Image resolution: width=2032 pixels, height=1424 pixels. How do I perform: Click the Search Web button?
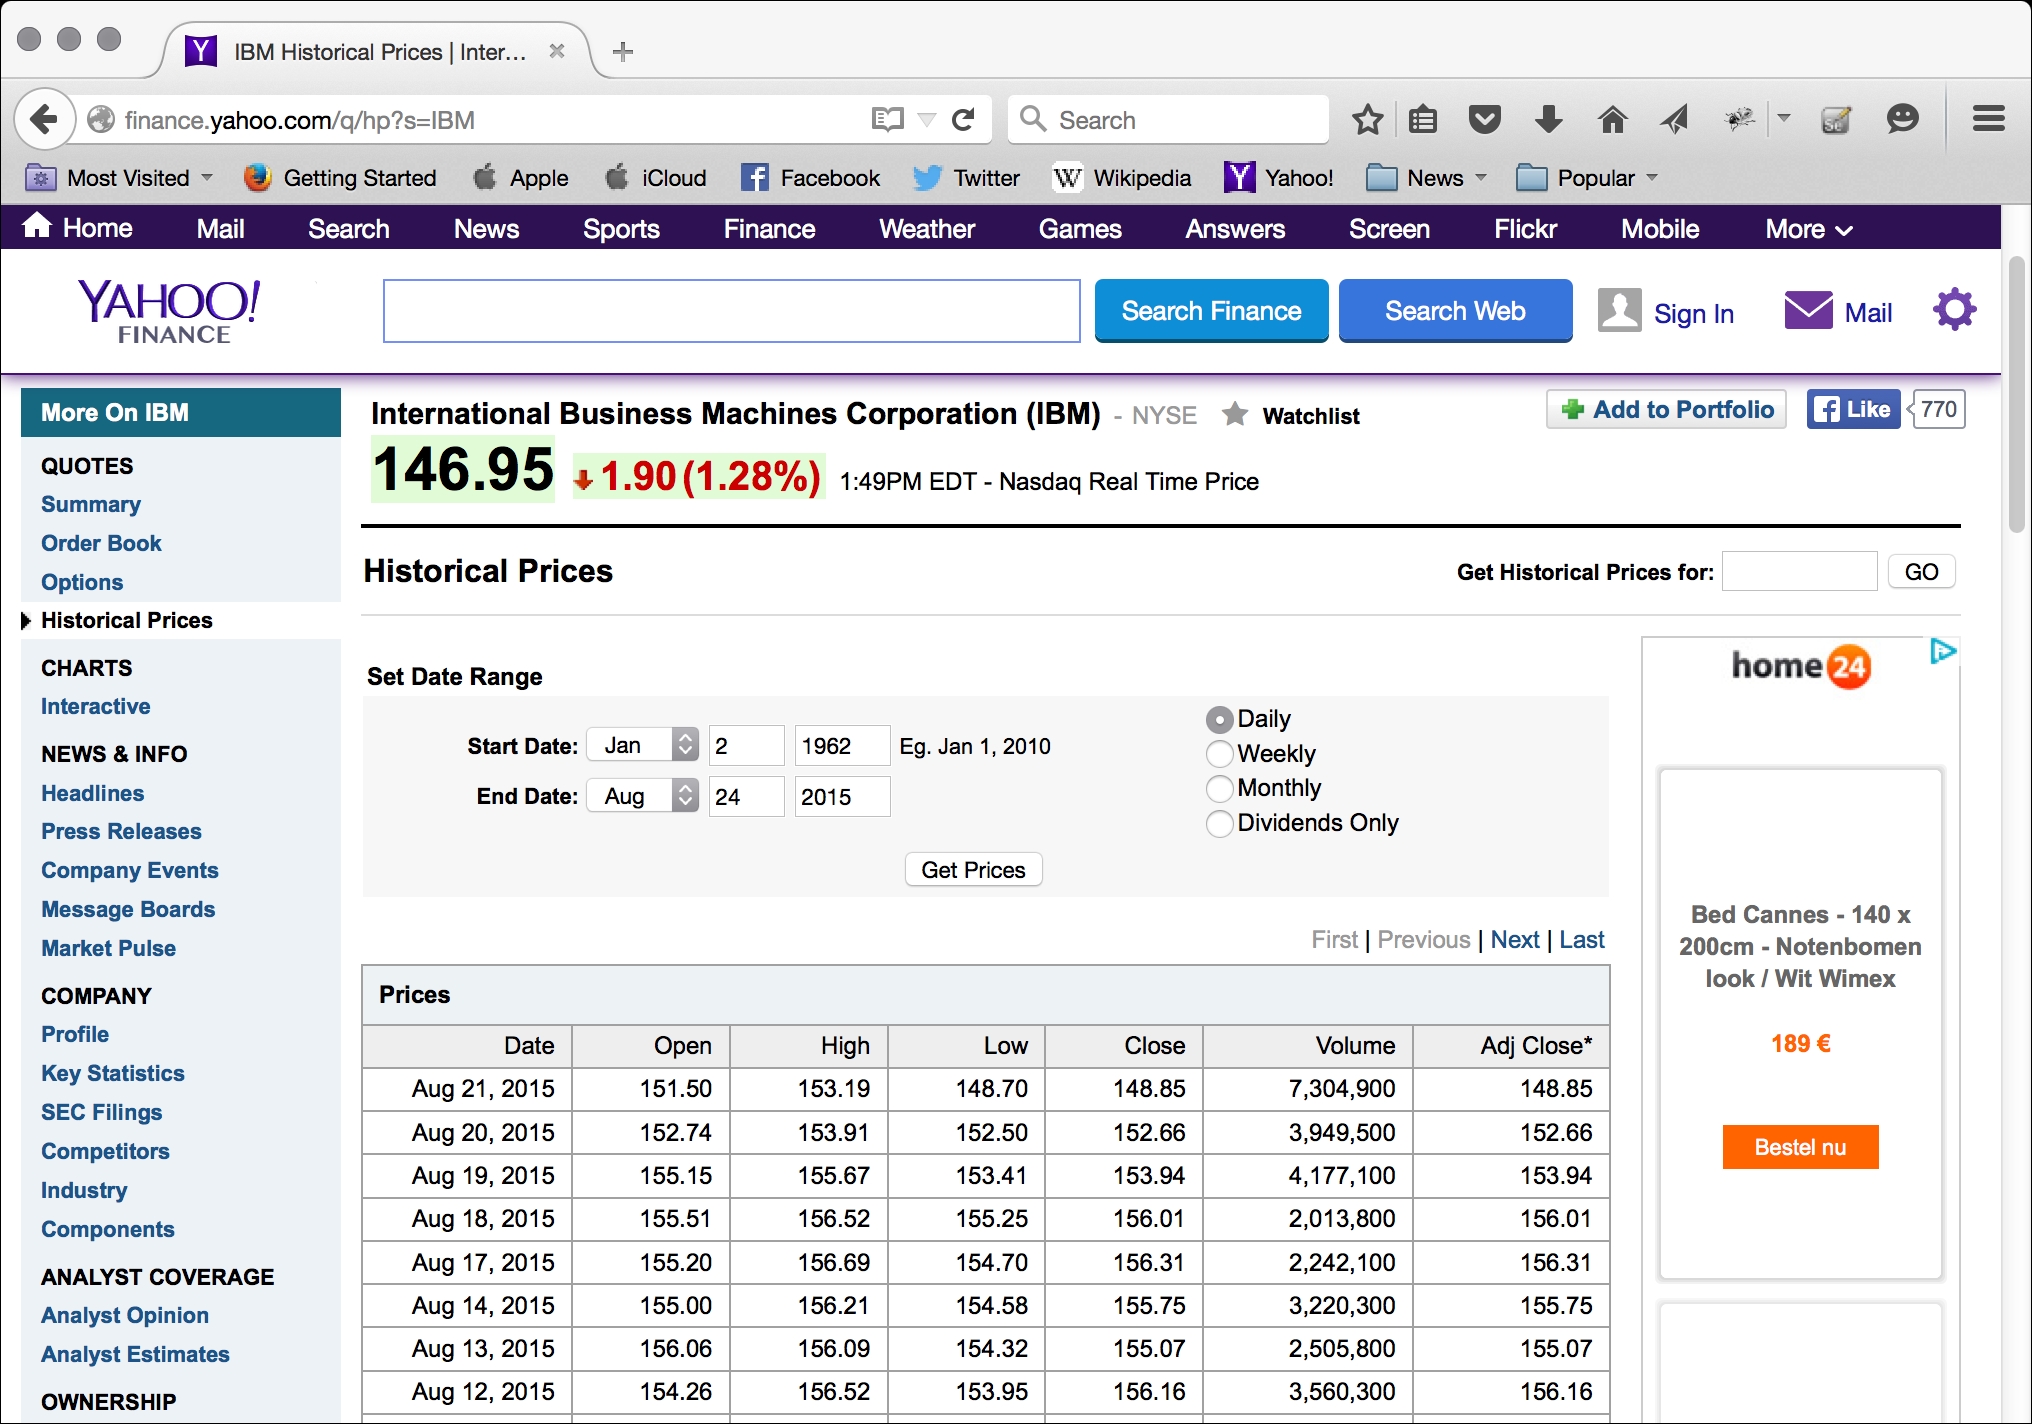(x=1455, y=311)
